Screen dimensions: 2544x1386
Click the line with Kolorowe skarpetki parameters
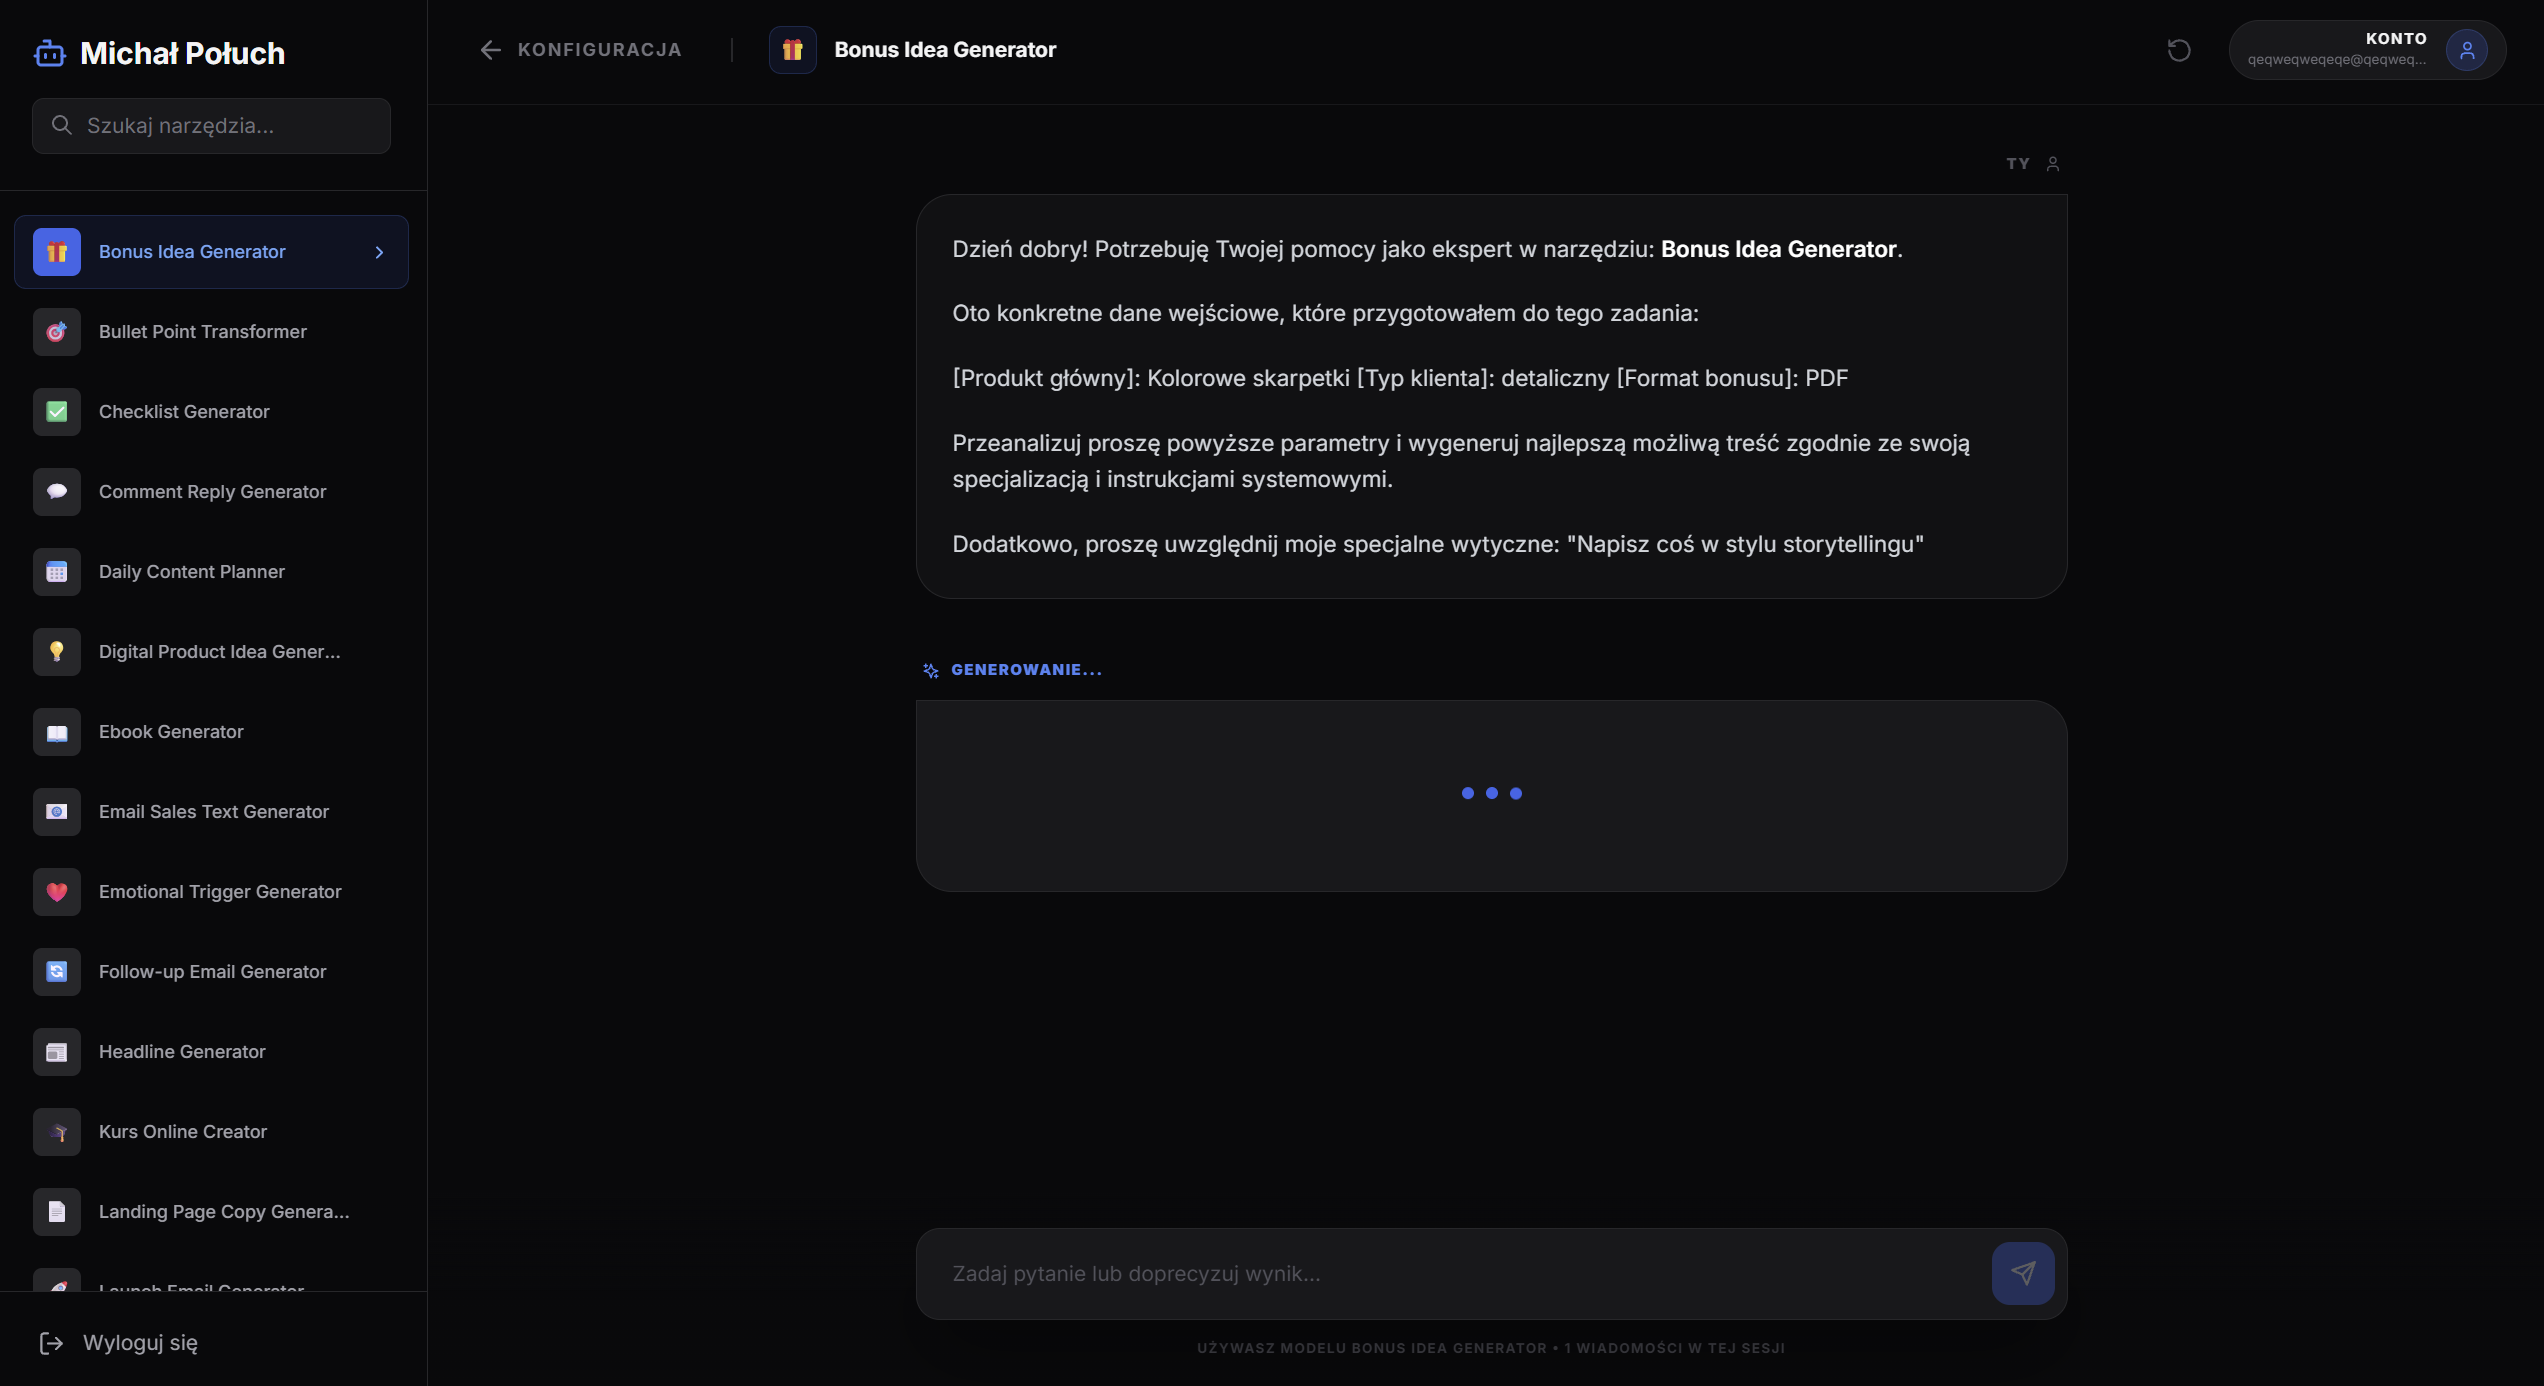click(x=1400, y=378)
